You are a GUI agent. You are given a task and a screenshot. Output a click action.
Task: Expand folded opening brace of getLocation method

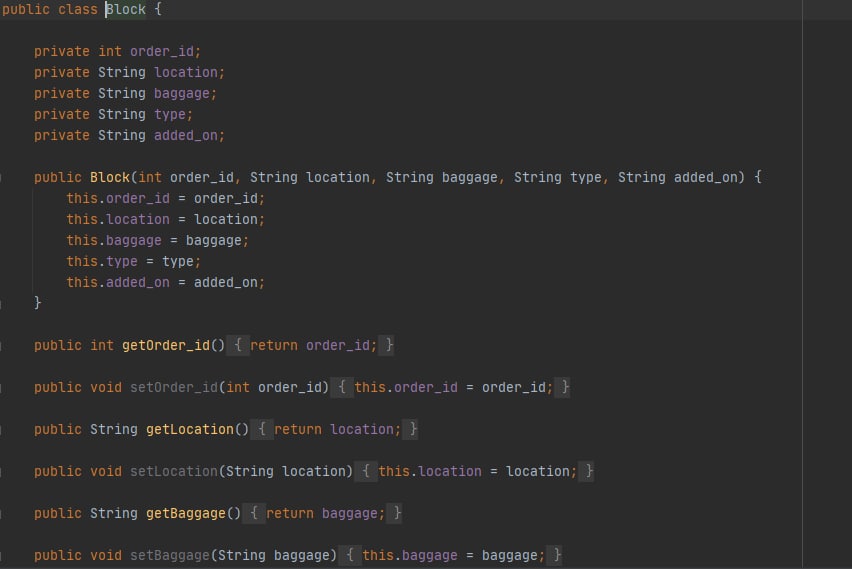(262, 429)
